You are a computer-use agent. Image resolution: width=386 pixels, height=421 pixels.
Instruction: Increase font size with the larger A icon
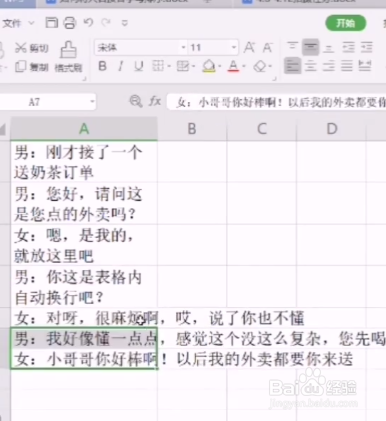(249, 48)
